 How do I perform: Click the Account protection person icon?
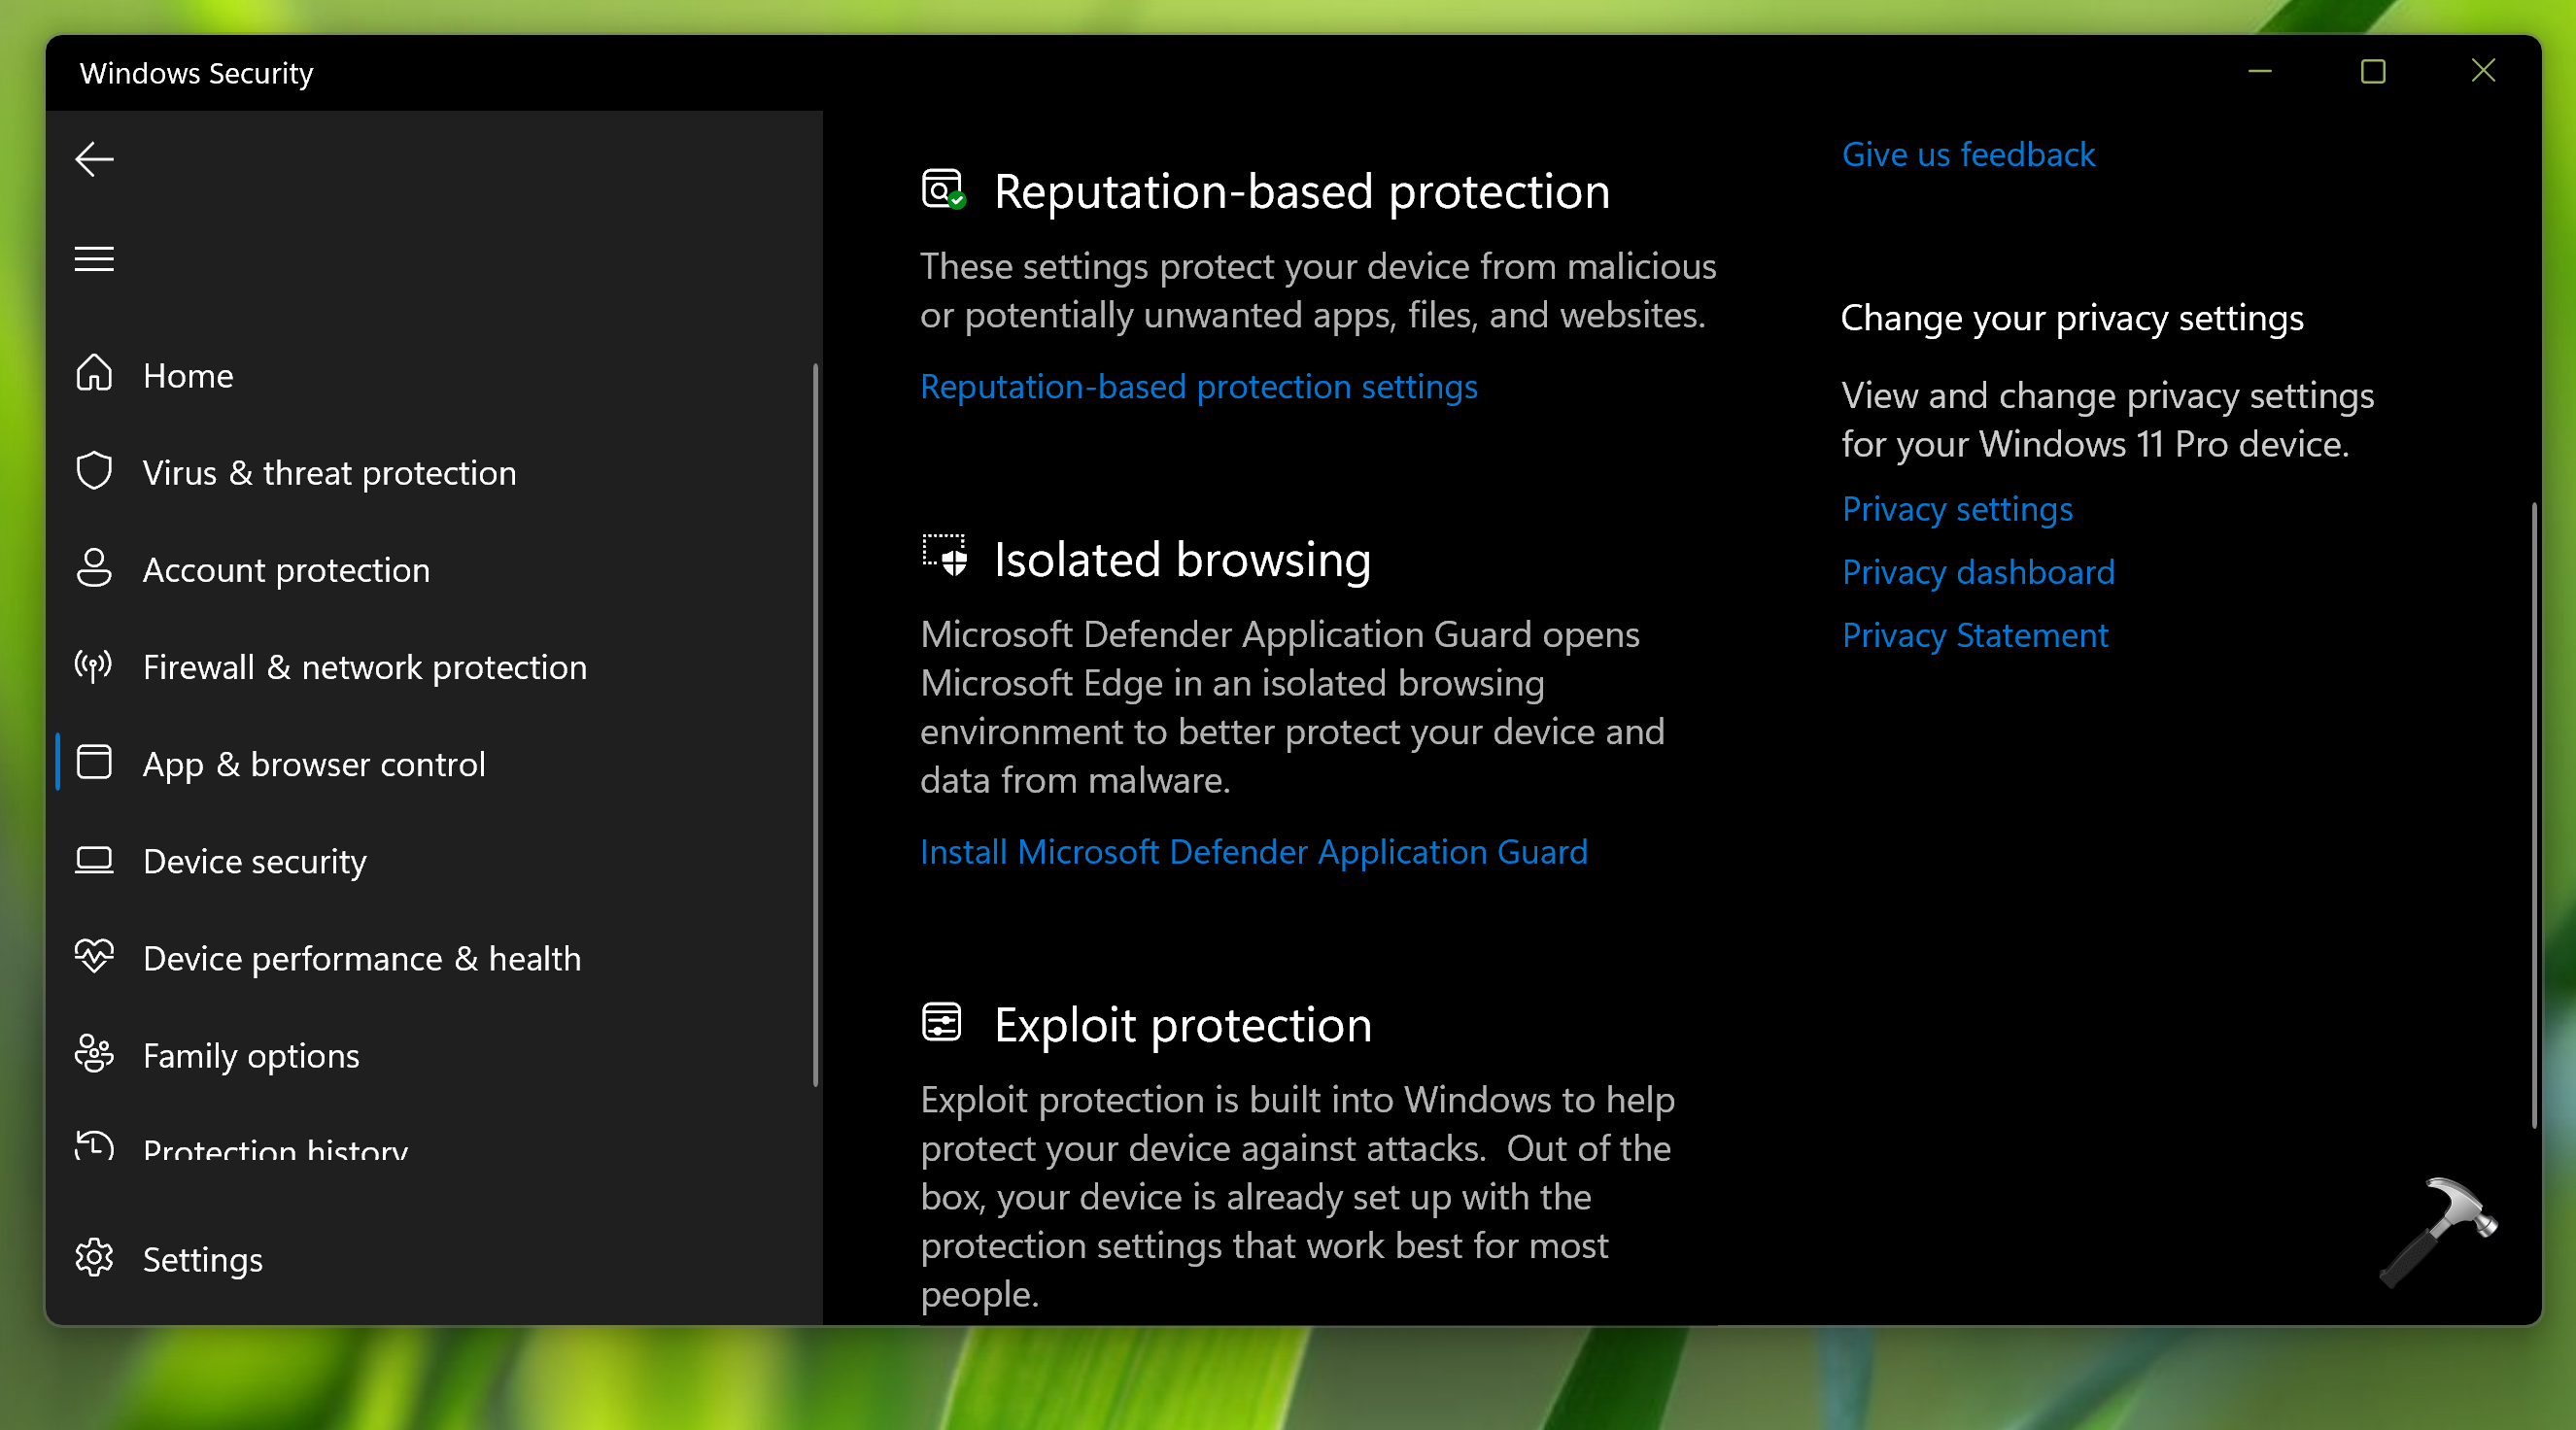coord(94,568)
